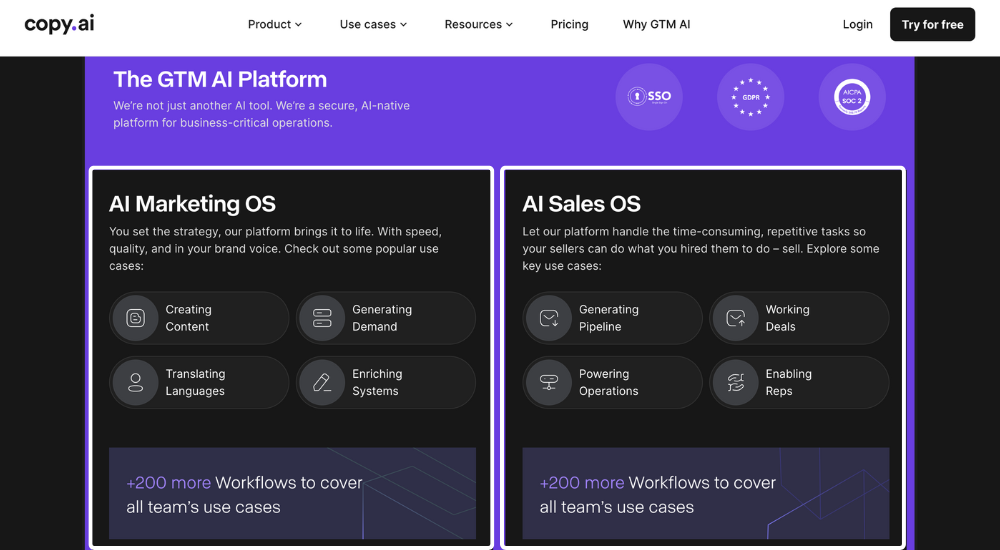
Task: Open the Generating Demand use case
Action: point(386,318)
